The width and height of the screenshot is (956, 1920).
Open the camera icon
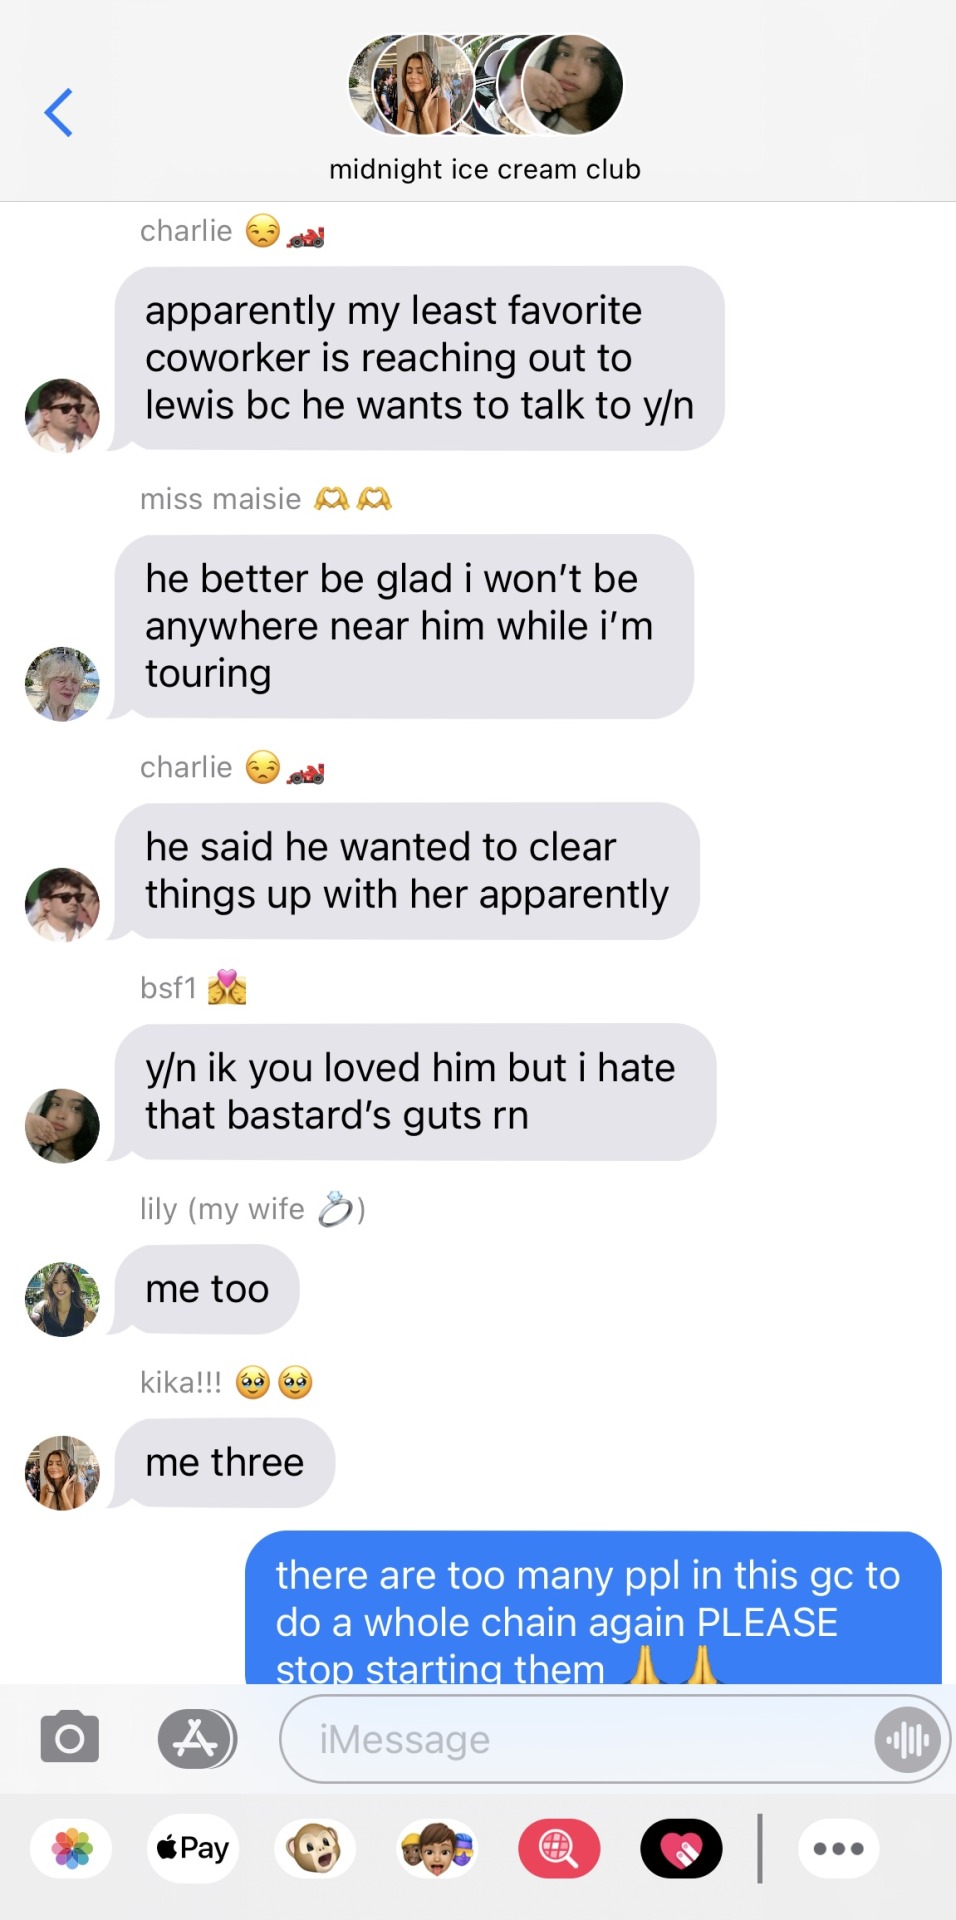(70, 1738)
